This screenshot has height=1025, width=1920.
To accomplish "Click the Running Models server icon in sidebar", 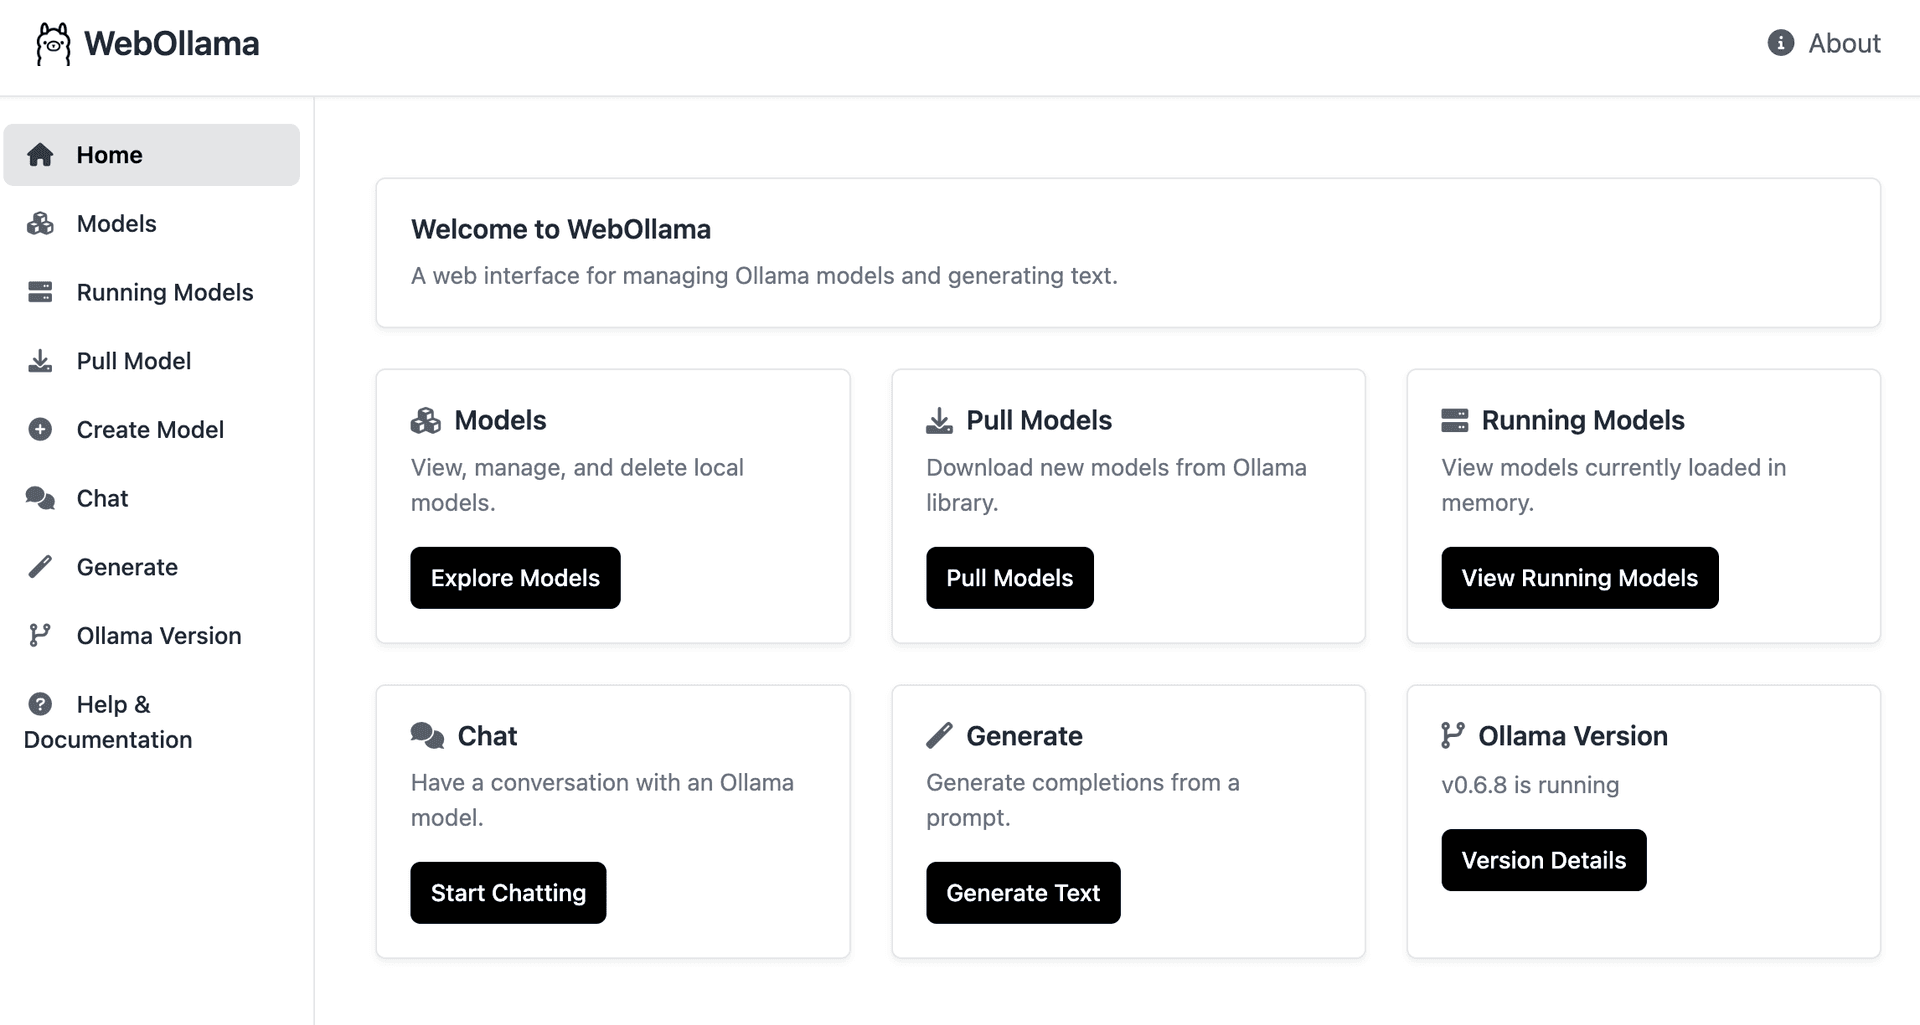I will coord(40,292).
